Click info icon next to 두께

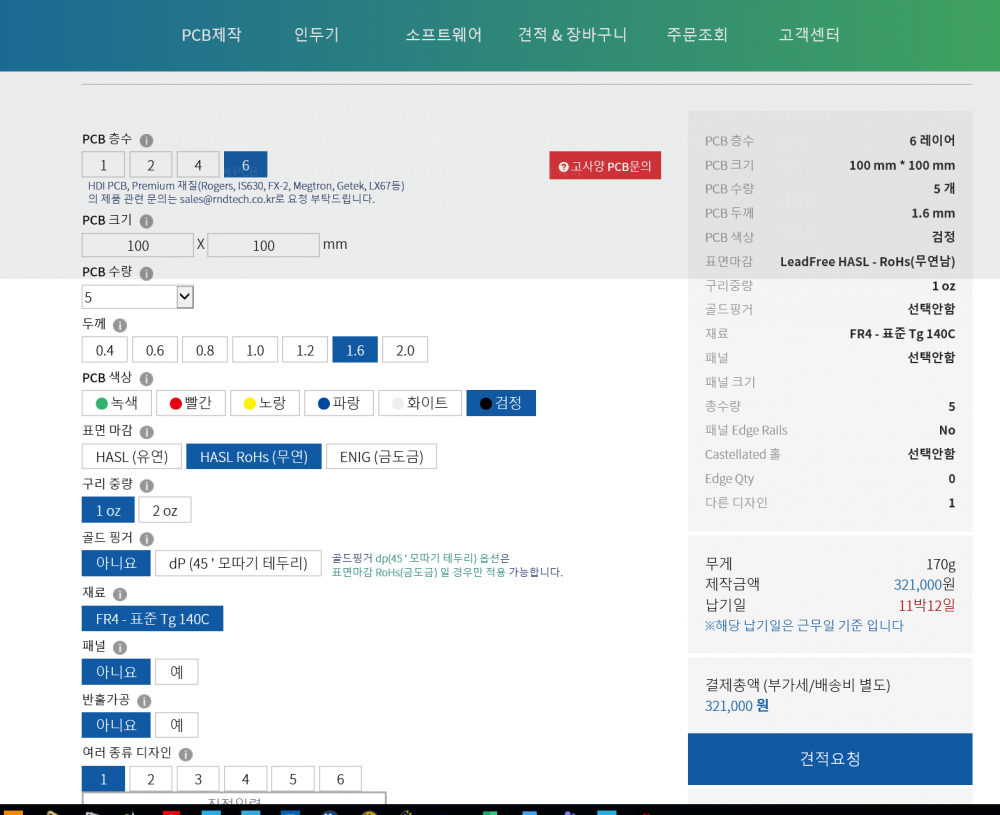(120, 325)
